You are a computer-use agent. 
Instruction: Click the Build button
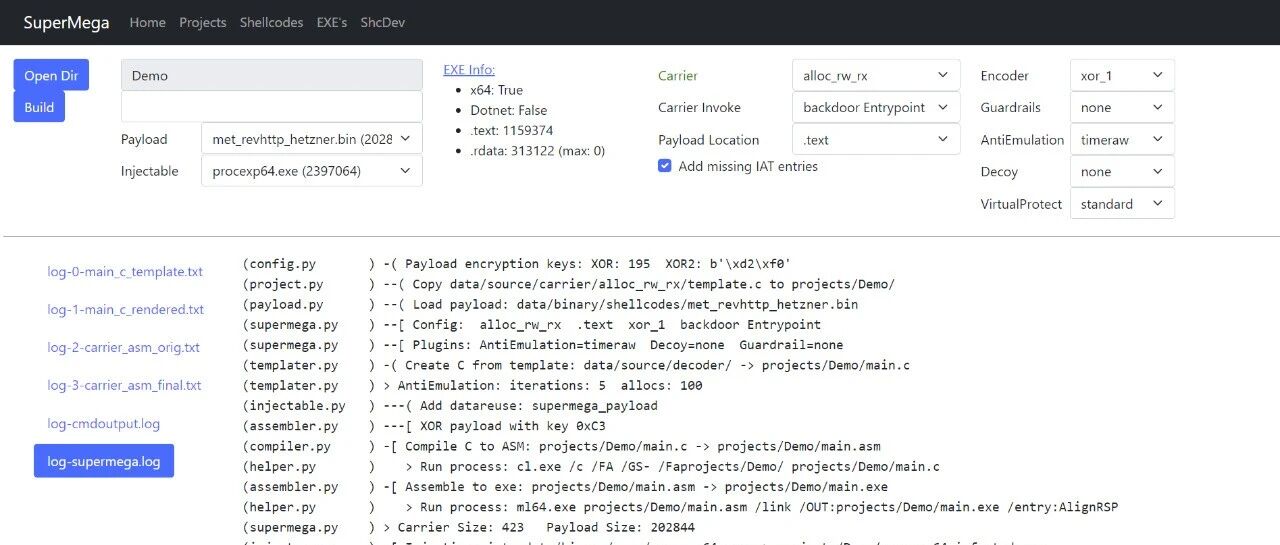pyautogui.click(x=39, y=107)
